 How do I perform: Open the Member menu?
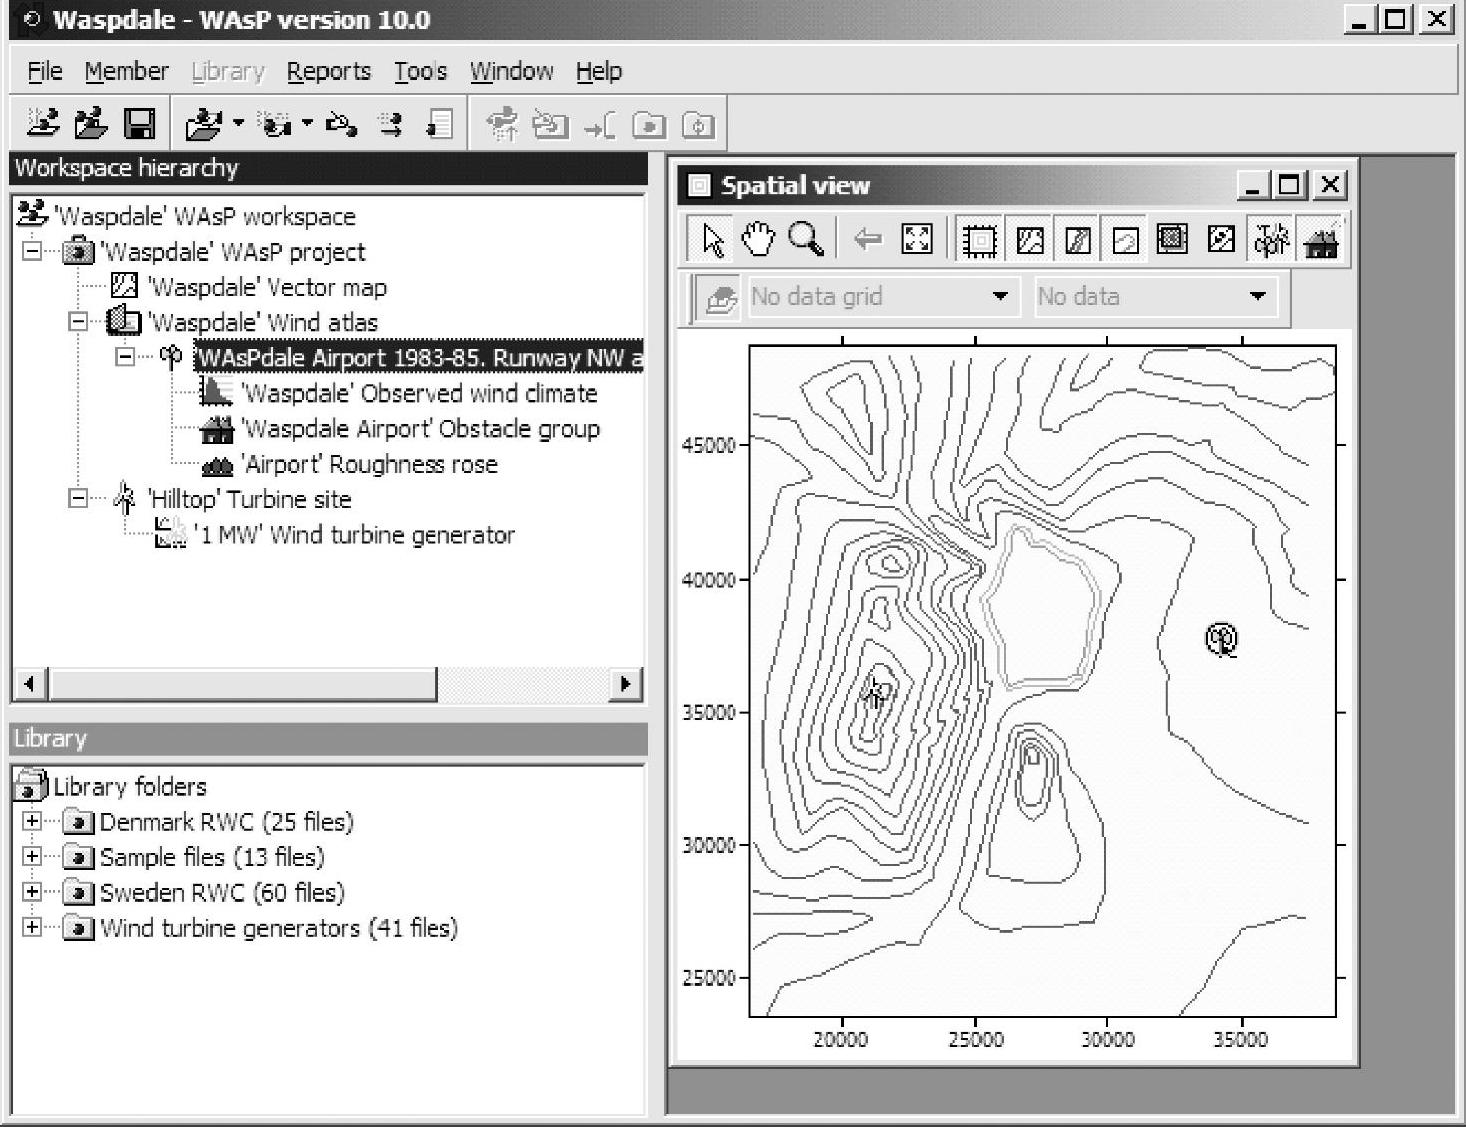click(x=126, y=71)
